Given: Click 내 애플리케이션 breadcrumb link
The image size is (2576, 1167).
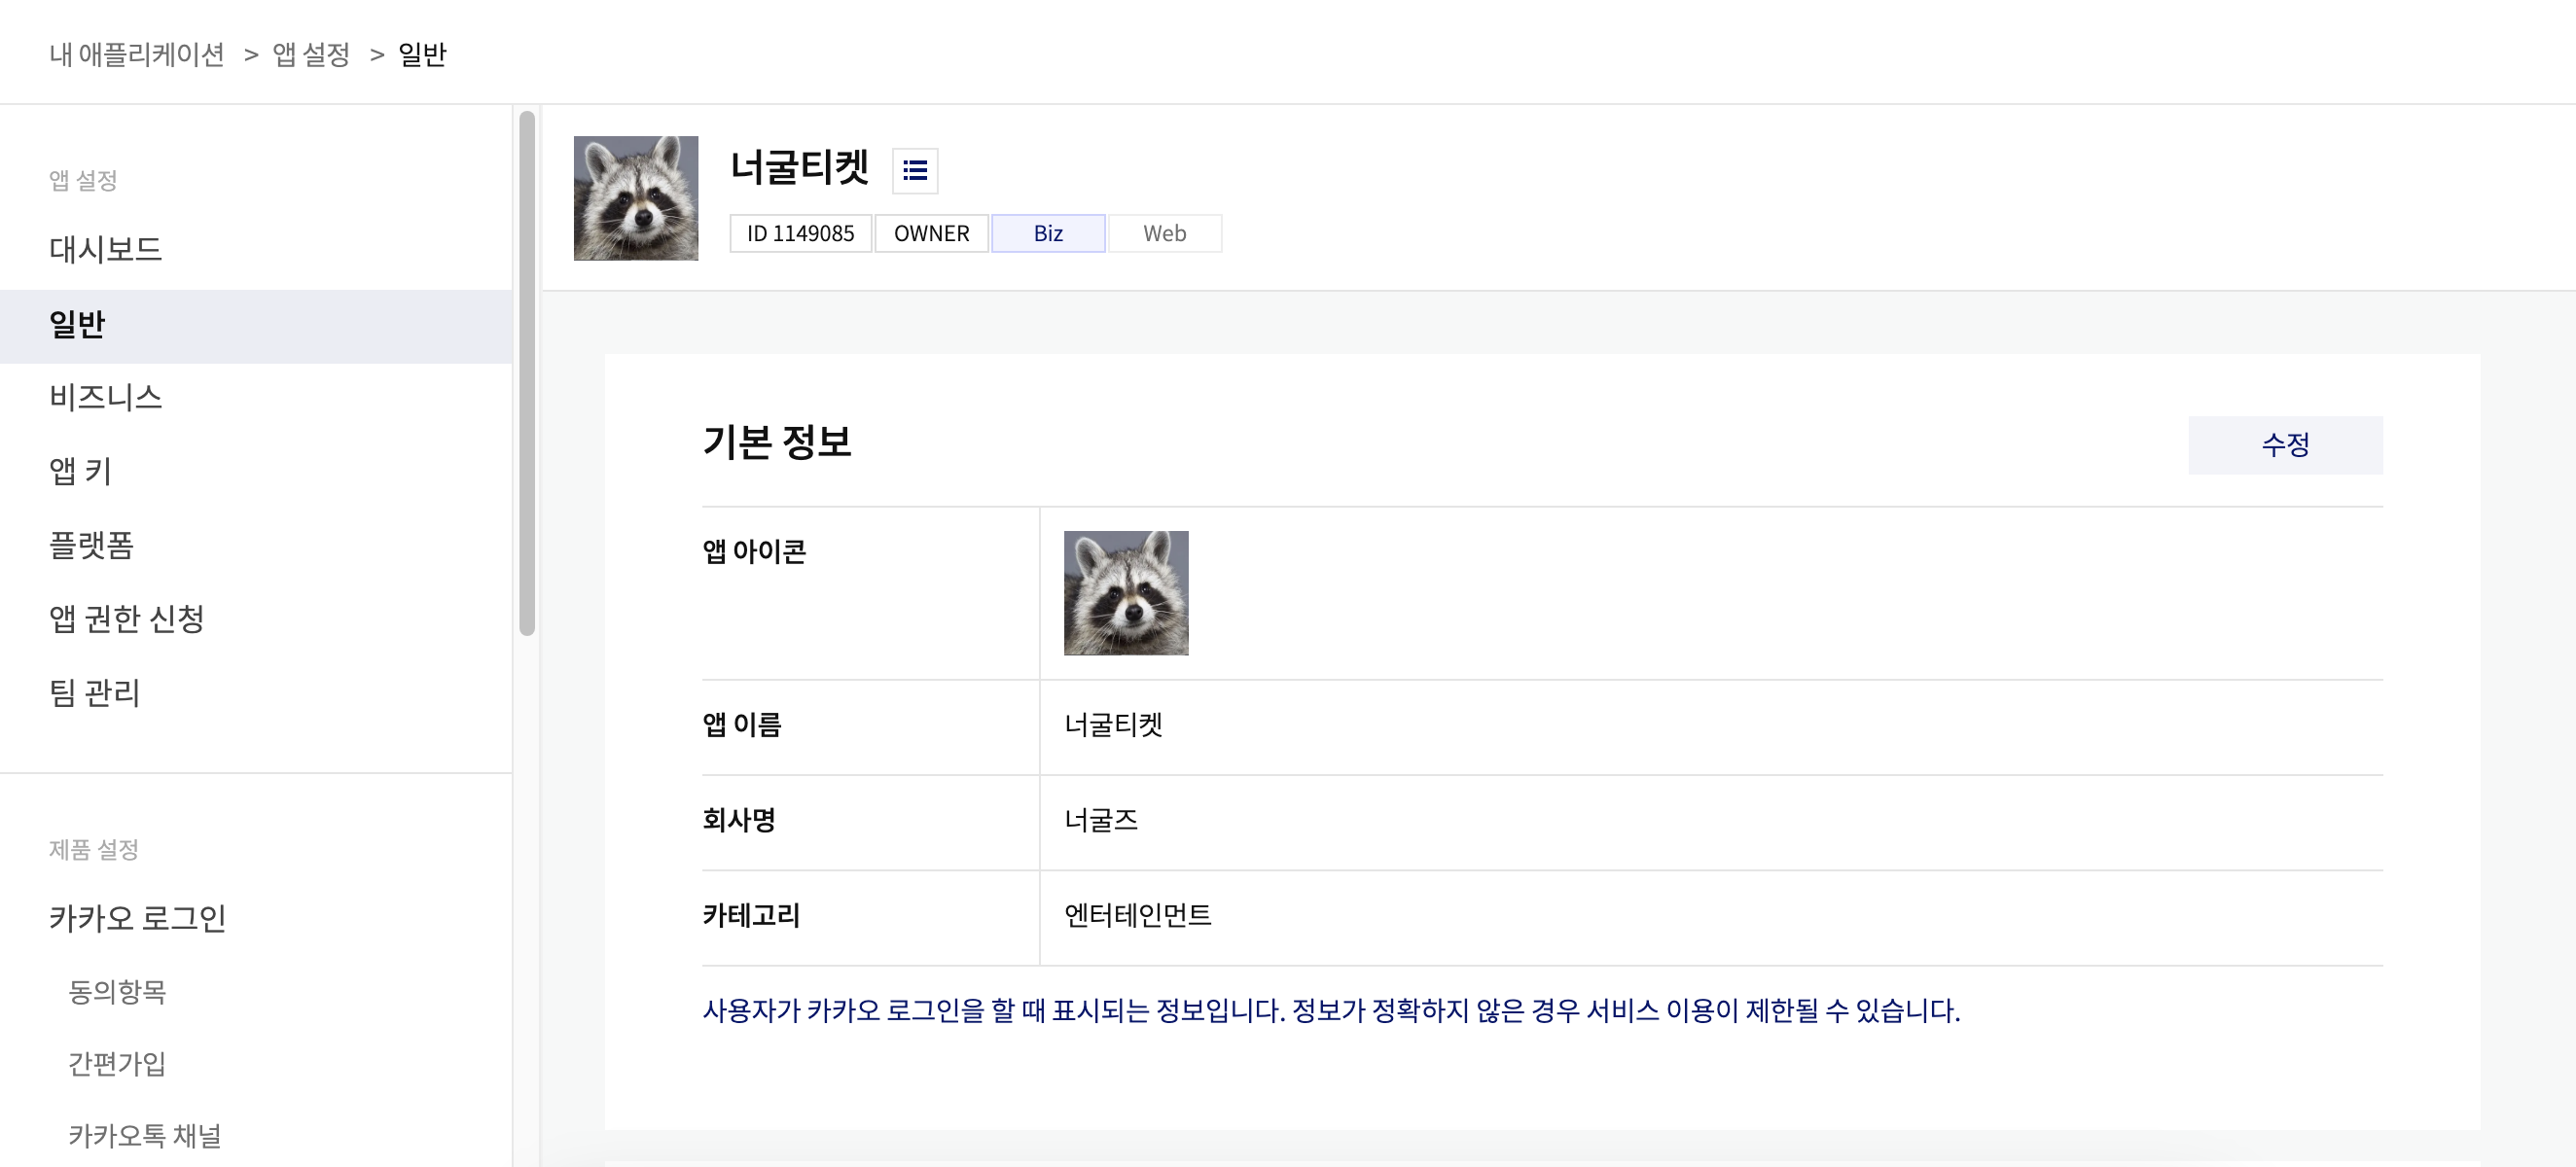Looking at the screenshot, I should point(136,54).
